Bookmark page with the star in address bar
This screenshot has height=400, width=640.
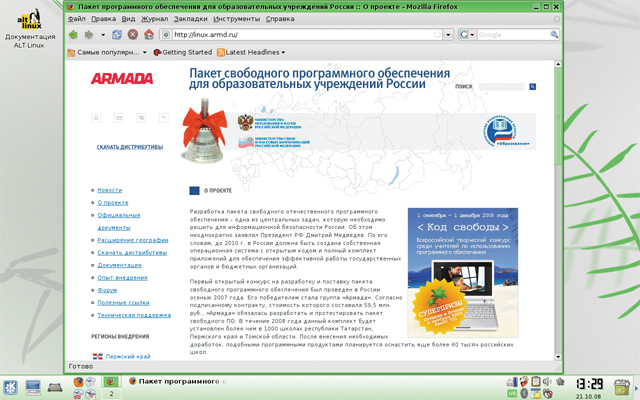tap(438, 35)
